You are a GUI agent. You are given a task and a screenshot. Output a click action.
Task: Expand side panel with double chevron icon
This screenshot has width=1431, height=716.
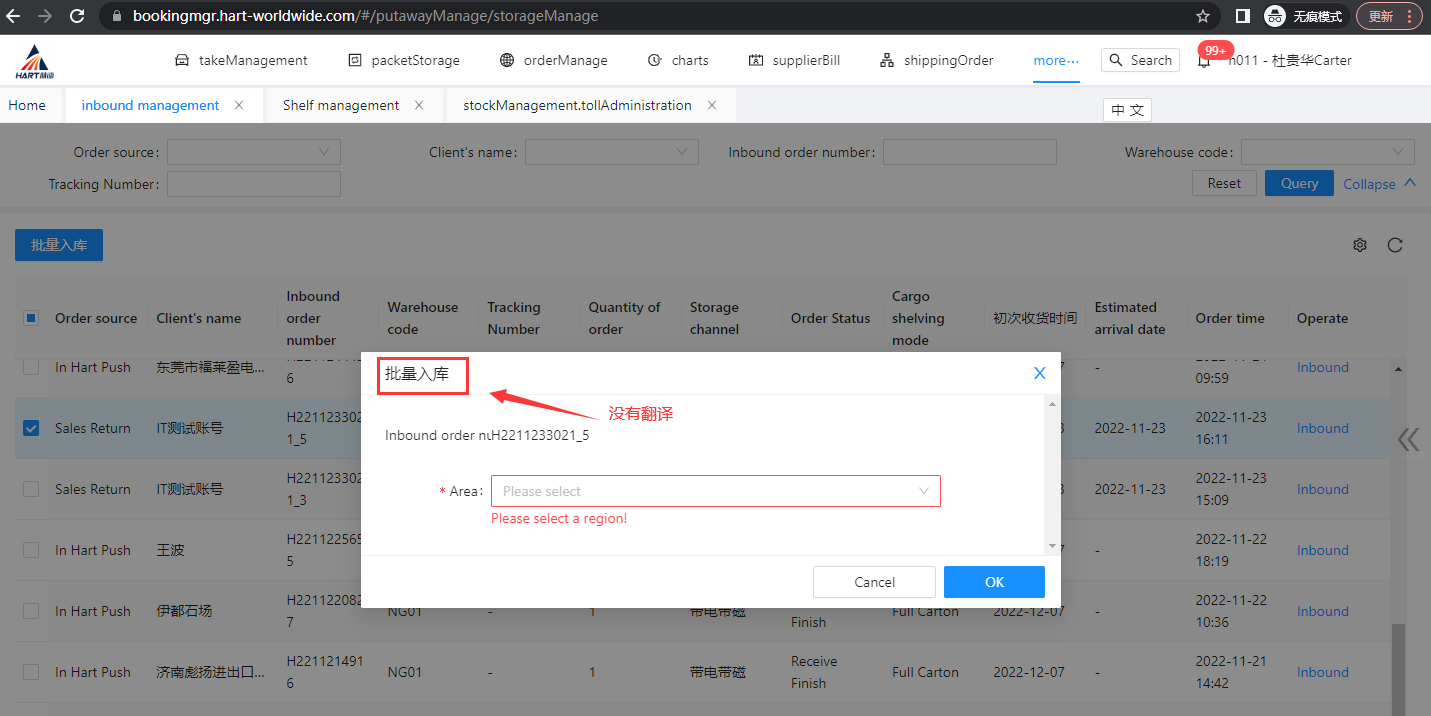click(1408, 439)
